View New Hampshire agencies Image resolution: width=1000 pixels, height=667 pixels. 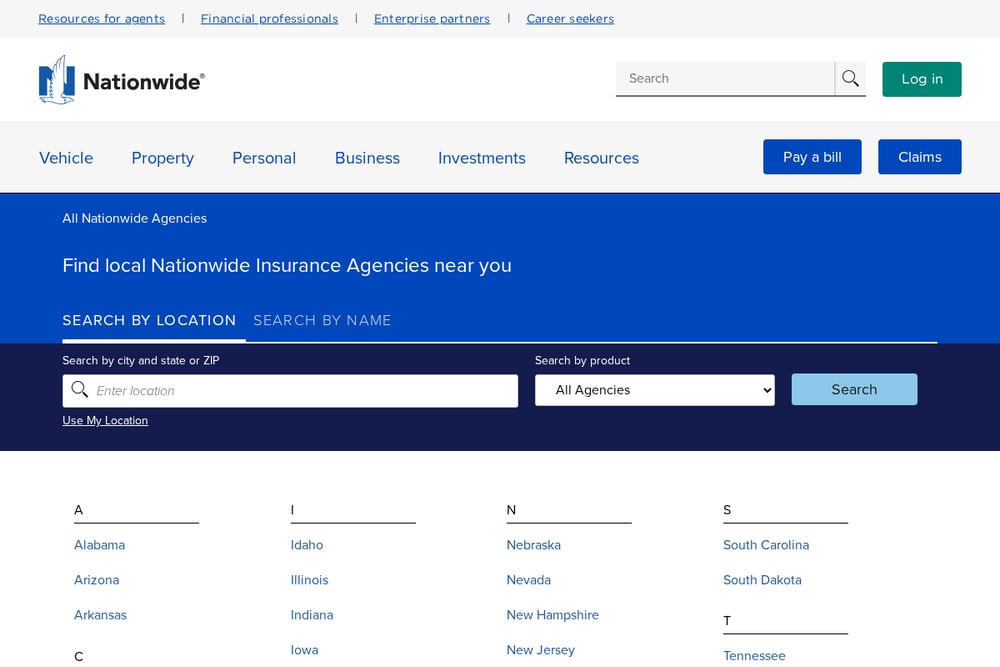(552, 615)
